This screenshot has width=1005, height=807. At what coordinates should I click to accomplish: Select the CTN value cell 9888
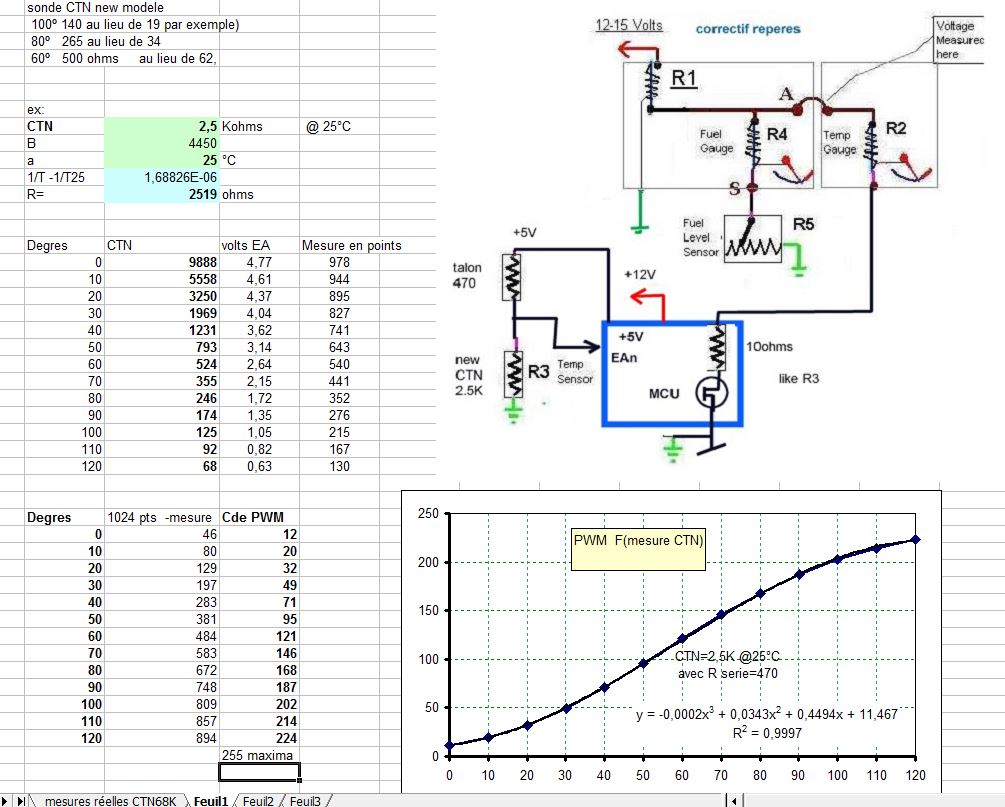point(162,262)
